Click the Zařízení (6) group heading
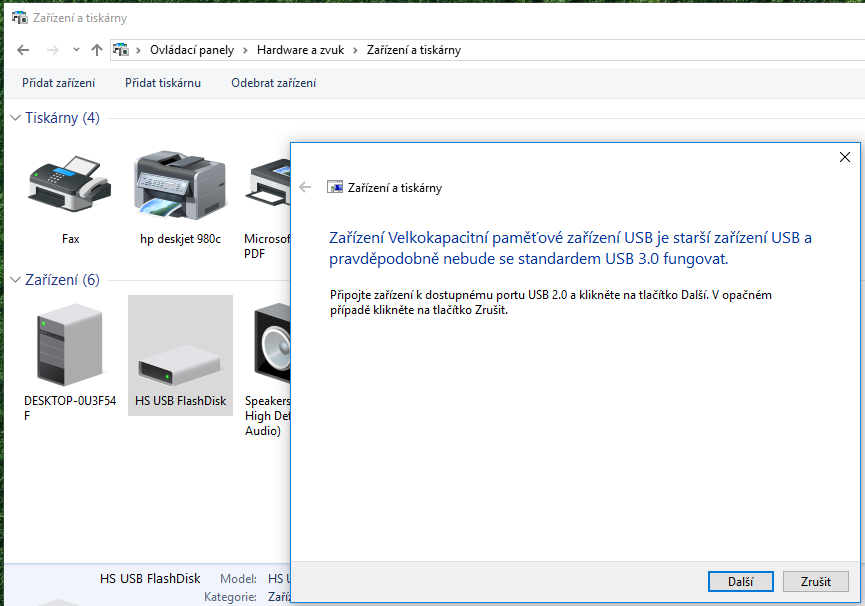Screen dimensions: 865x606 coord(62,280)
